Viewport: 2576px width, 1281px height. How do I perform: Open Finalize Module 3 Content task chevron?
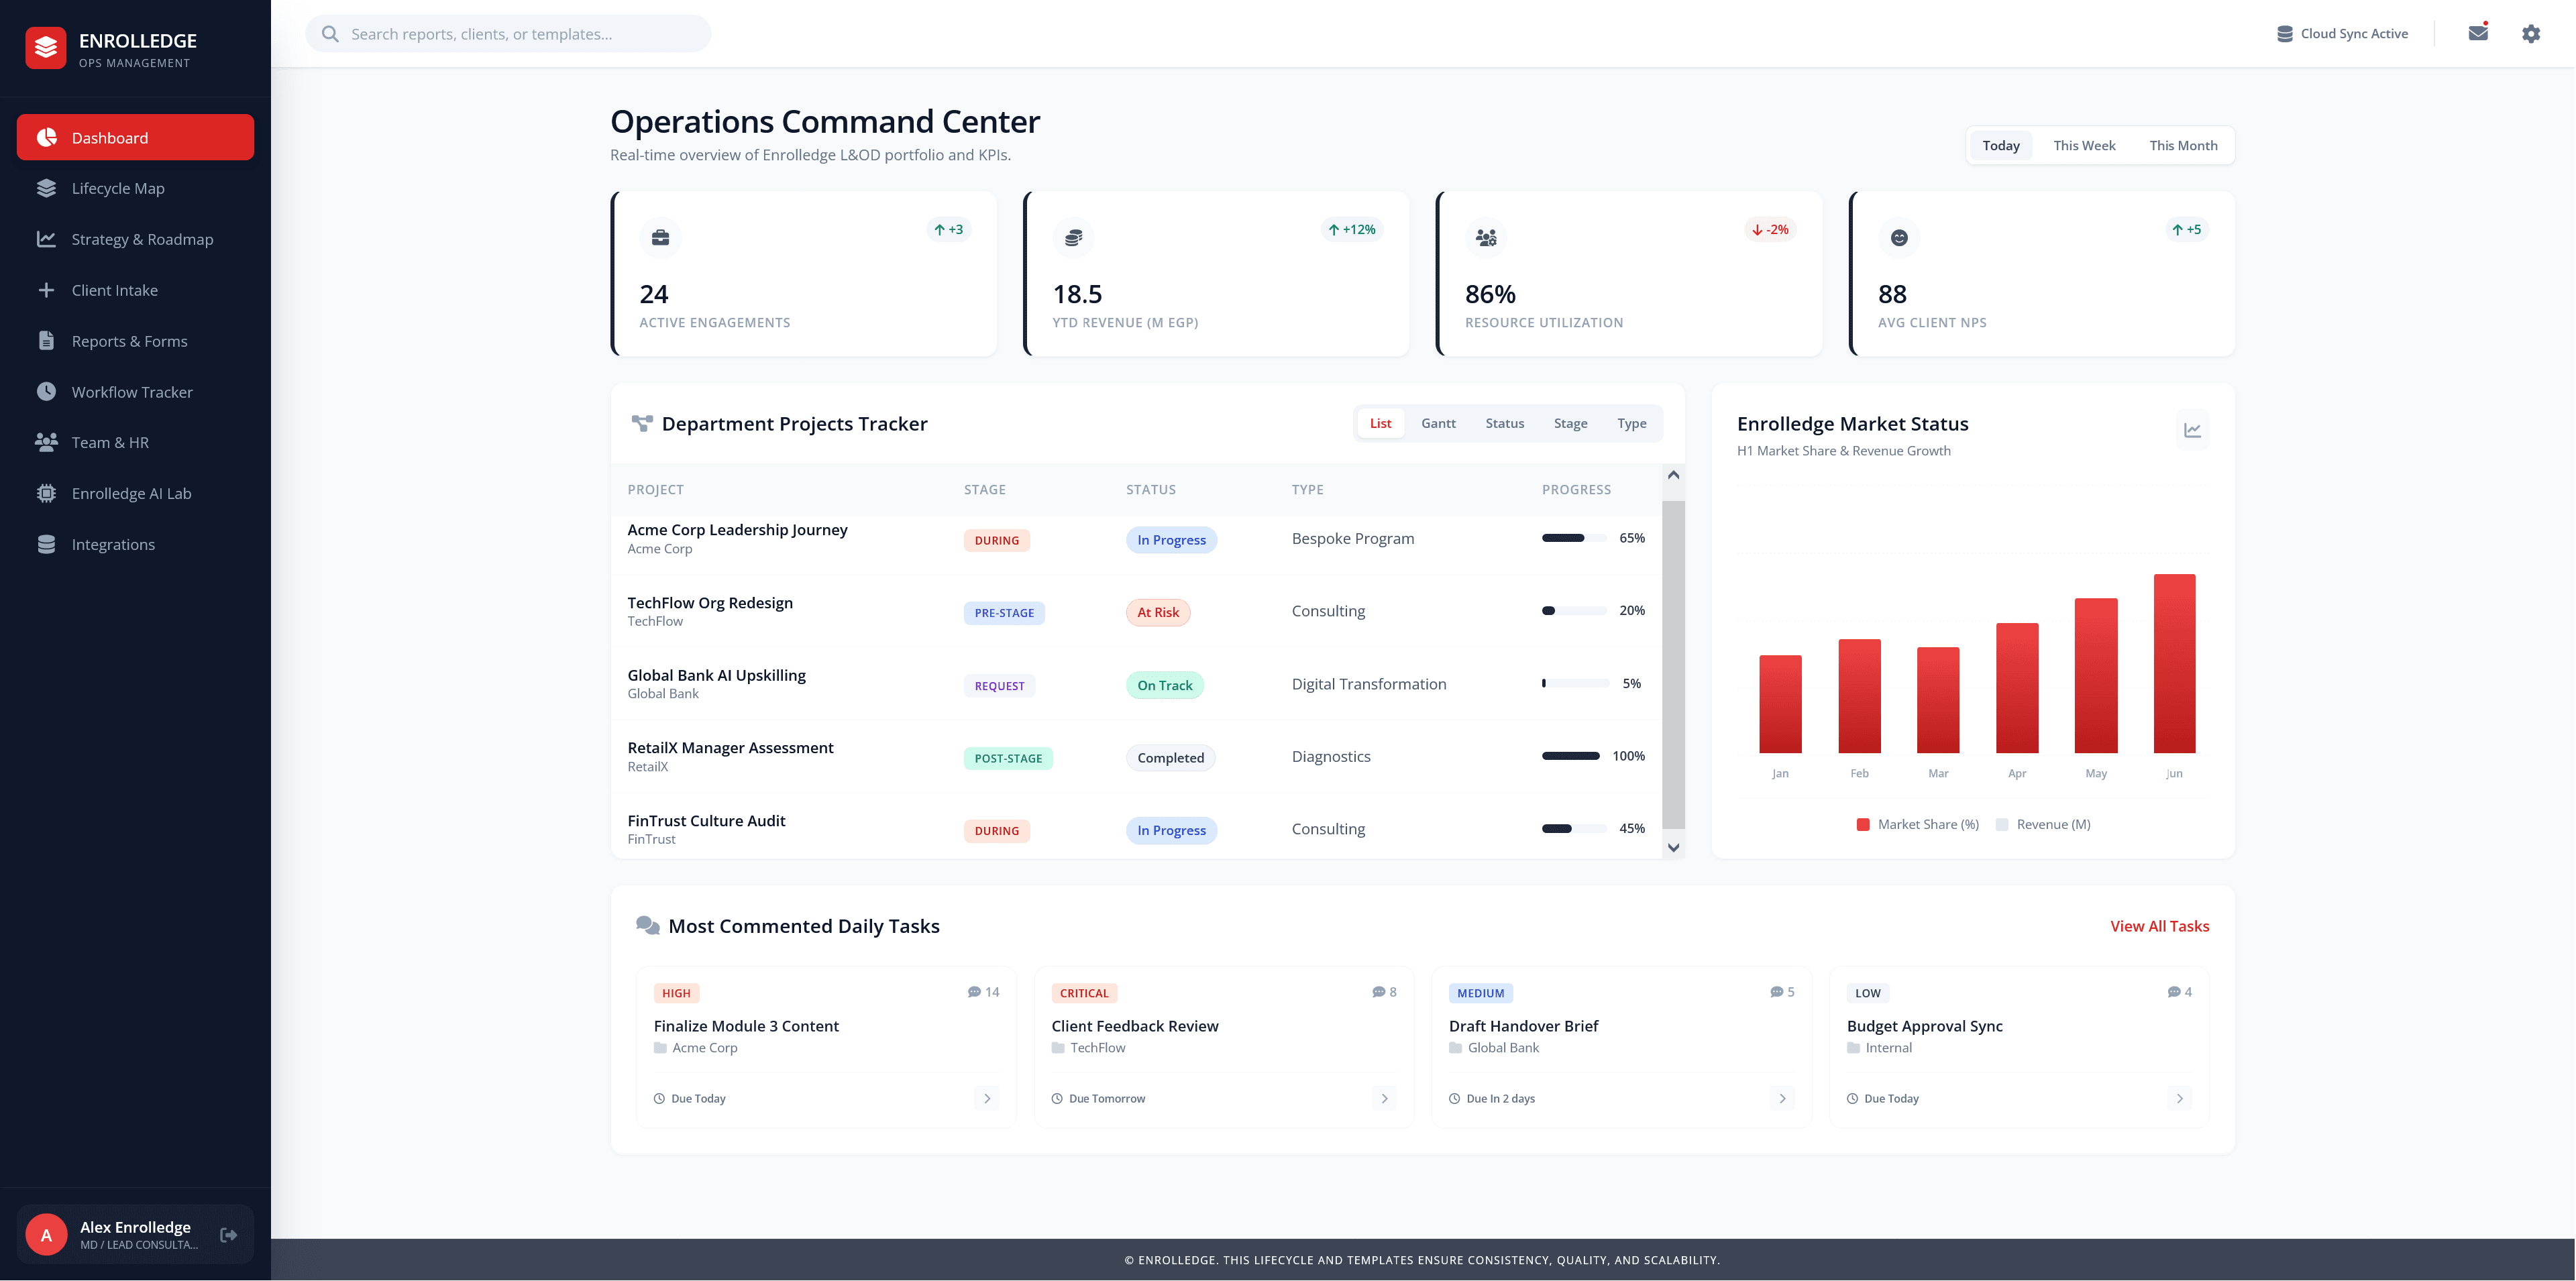(986, 1098)
